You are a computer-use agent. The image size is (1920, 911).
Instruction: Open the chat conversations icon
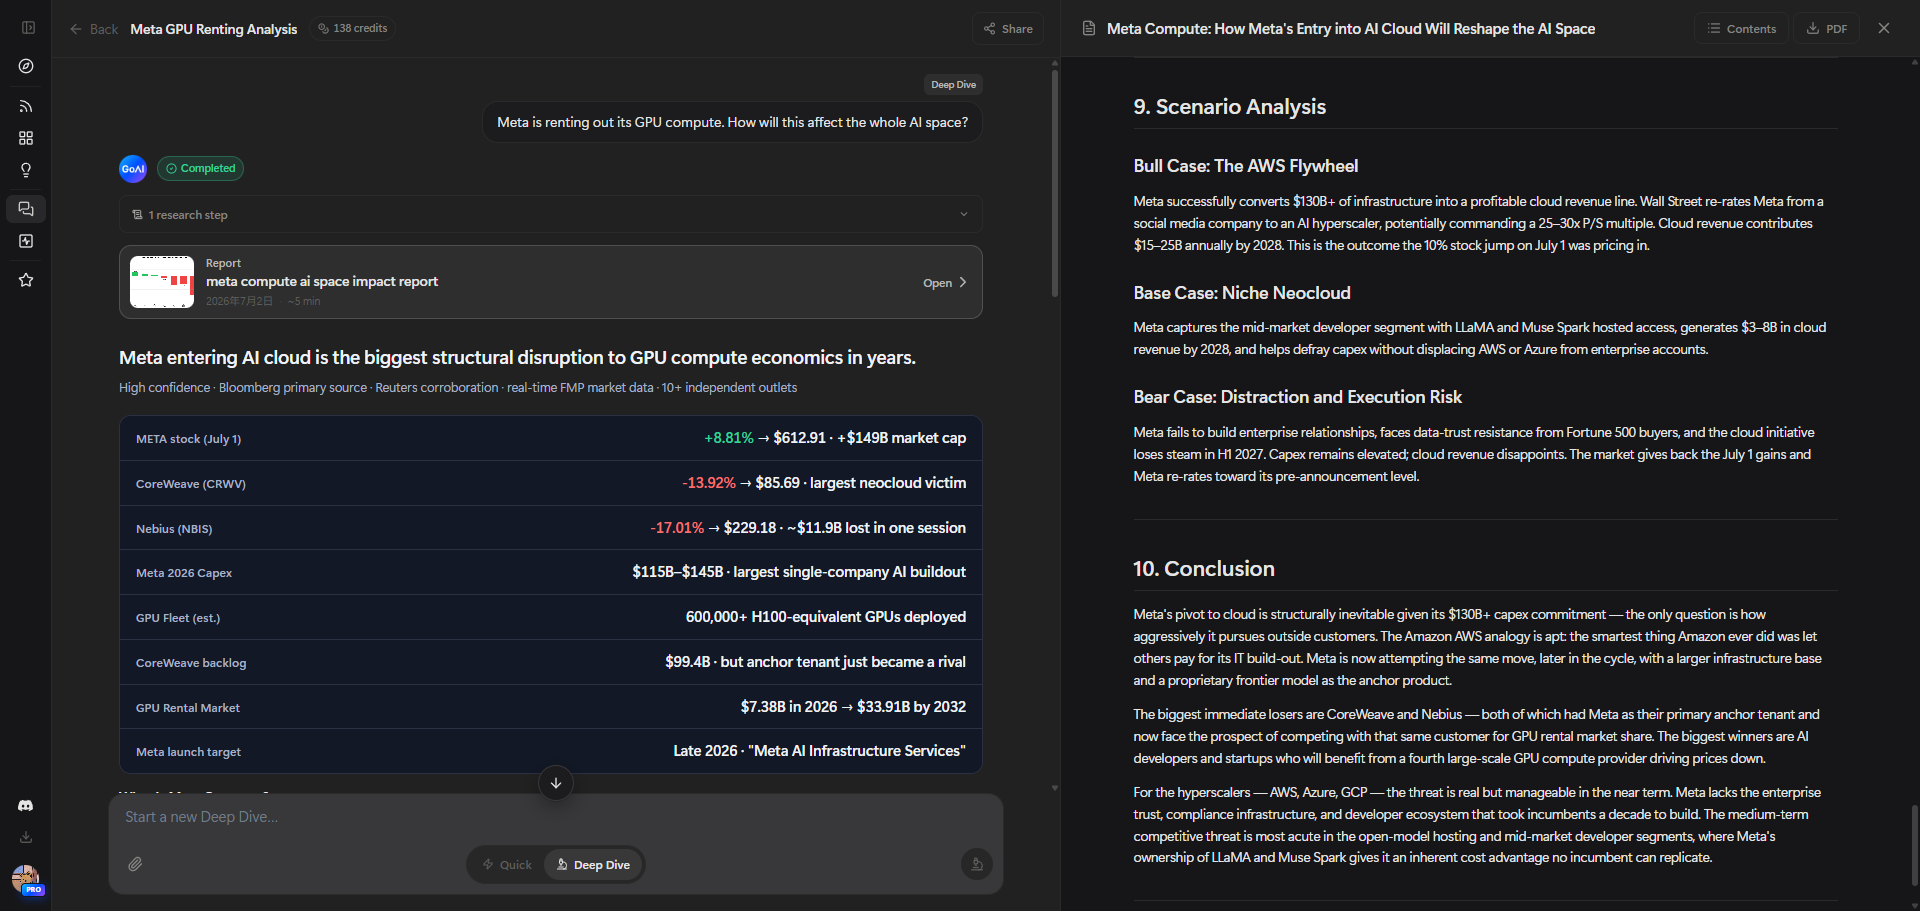26,209
